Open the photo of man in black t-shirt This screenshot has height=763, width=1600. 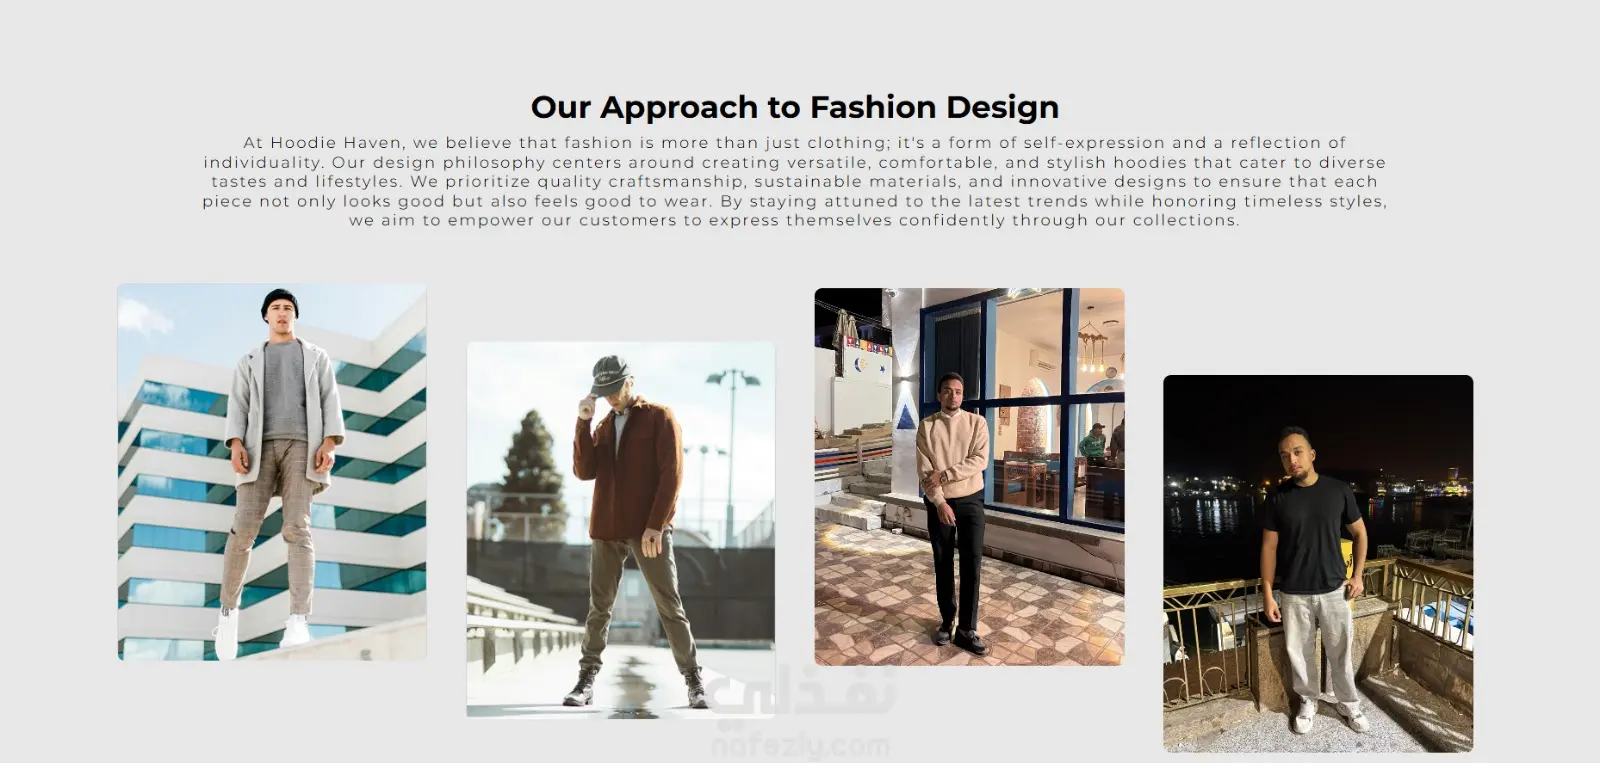coord(1318,563)
